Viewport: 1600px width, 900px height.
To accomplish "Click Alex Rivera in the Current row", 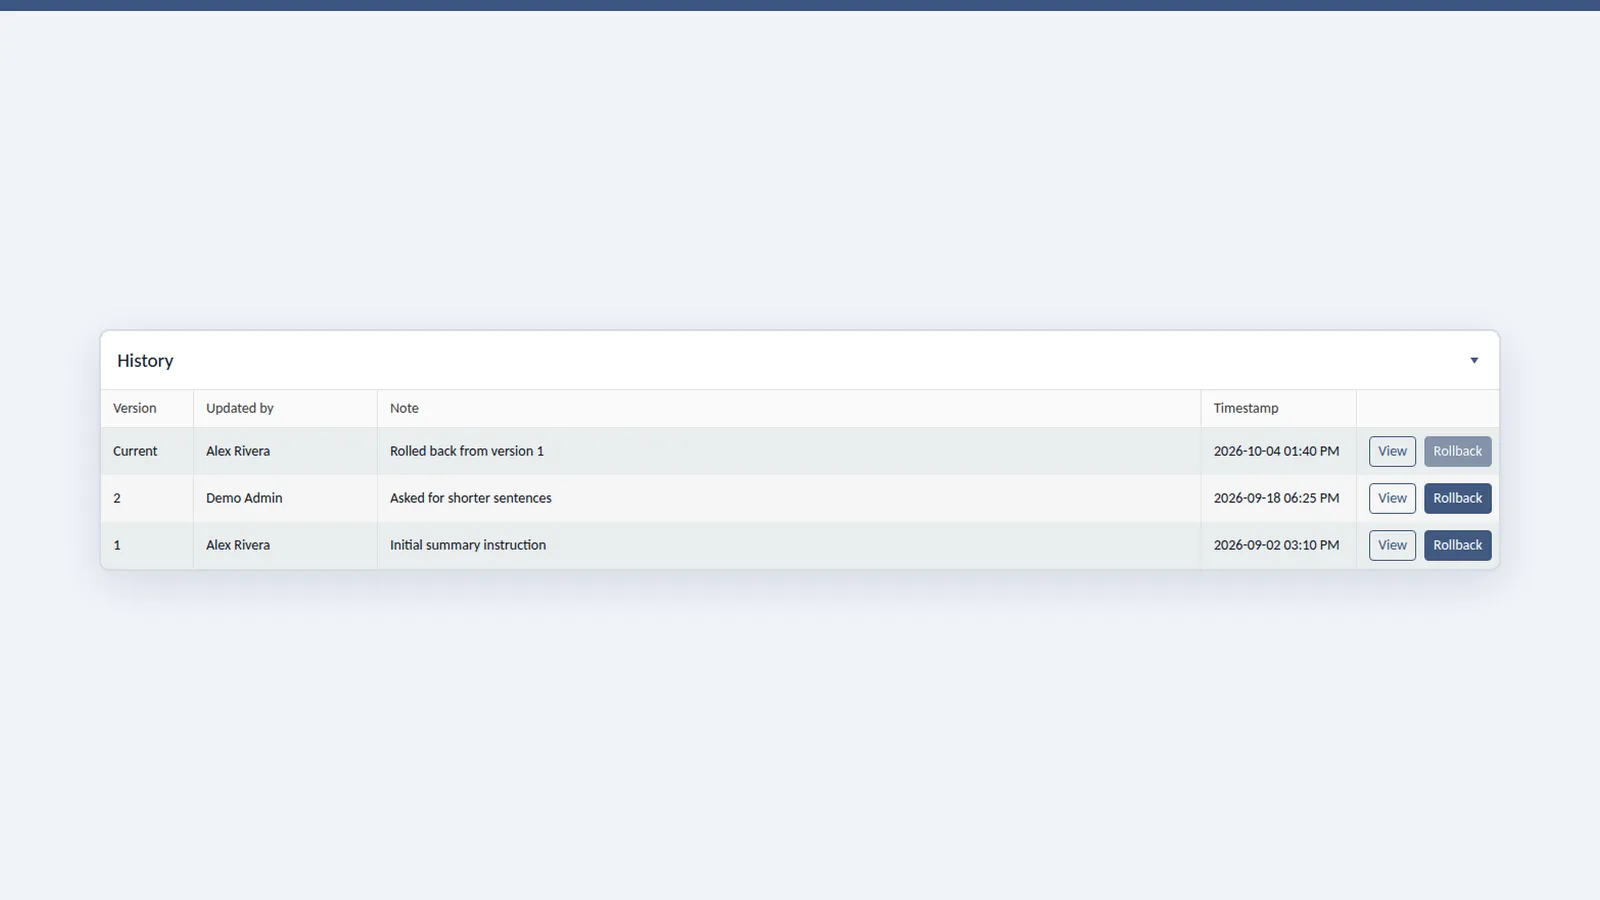I will coord(238,451).
